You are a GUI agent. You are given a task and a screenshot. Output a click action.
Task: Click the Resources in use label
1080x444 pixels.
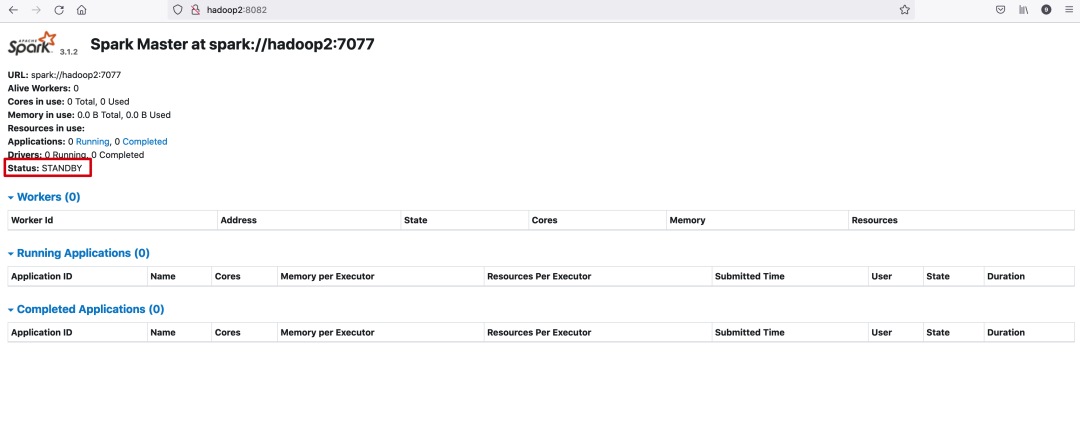[46, 128]
